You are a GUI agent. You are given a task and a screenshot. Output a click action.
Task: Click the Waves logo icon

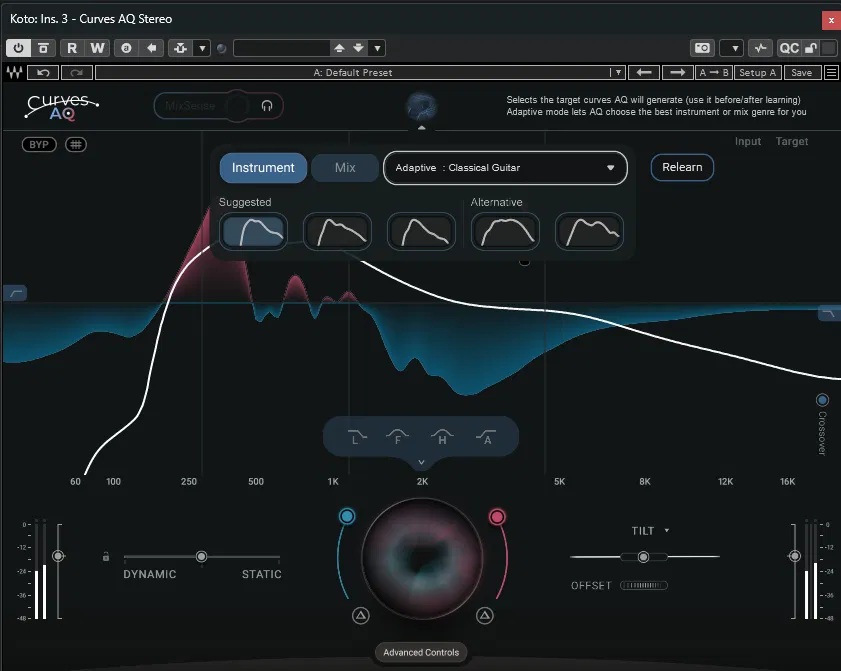pyautogui.click(x=14, y=72)
